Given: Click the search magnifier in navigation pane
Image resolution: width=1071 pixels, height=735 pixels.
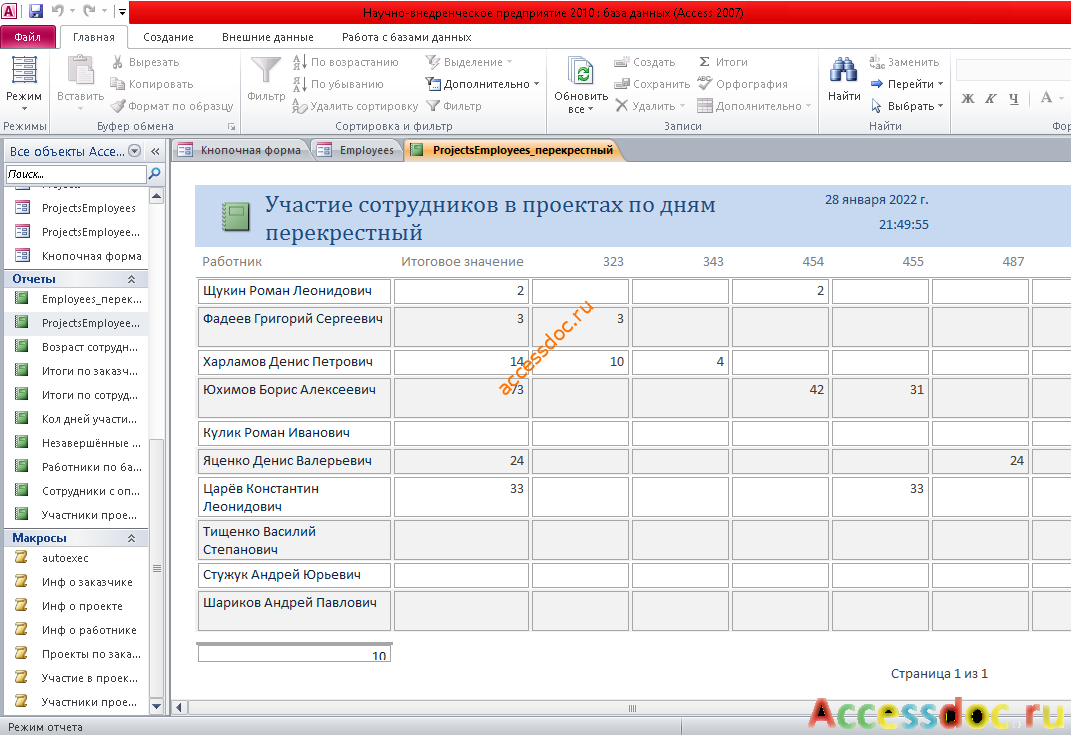Looking at the screenshot, I should point(155,174).
